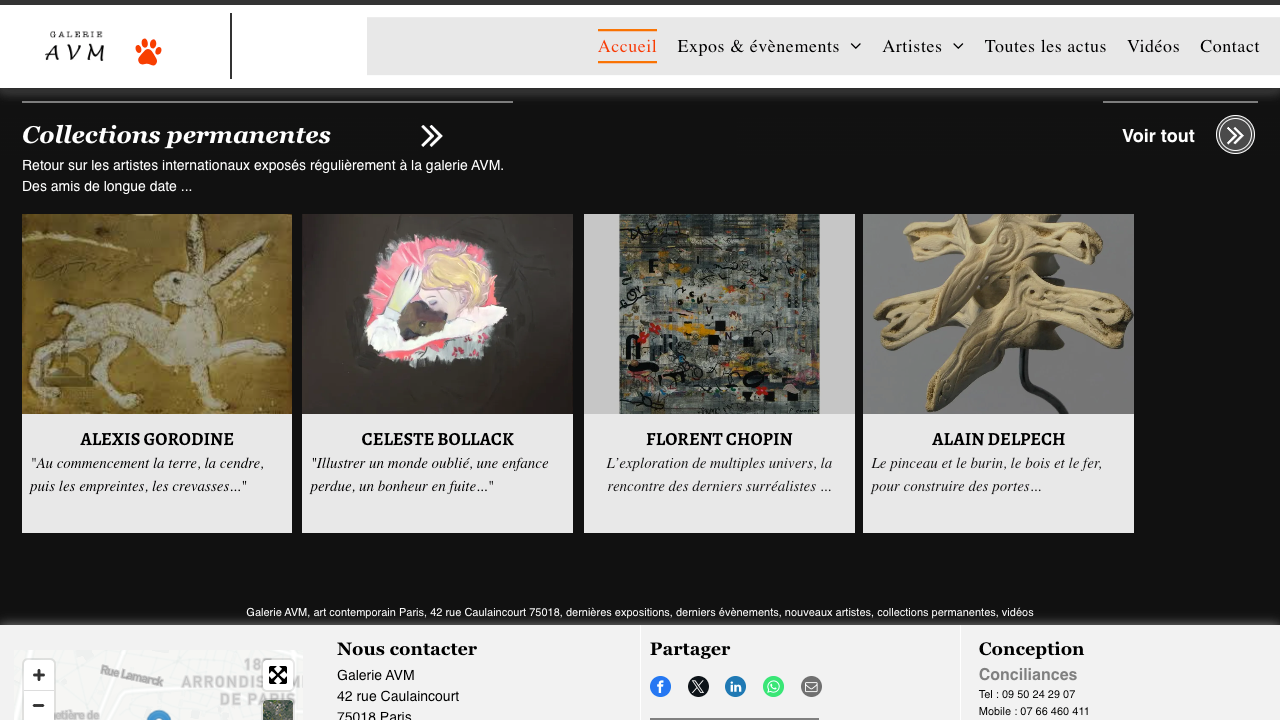Open the Toutes les actus page

pos(1045,46)
